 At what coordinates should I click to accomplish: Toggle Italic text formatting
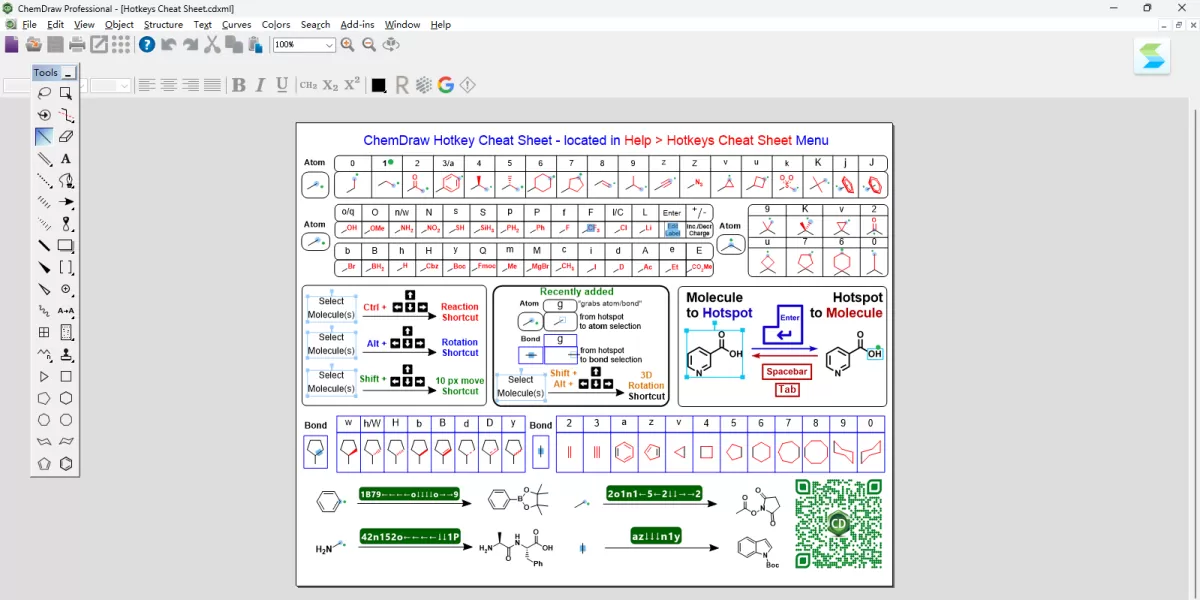coord(261,85)
